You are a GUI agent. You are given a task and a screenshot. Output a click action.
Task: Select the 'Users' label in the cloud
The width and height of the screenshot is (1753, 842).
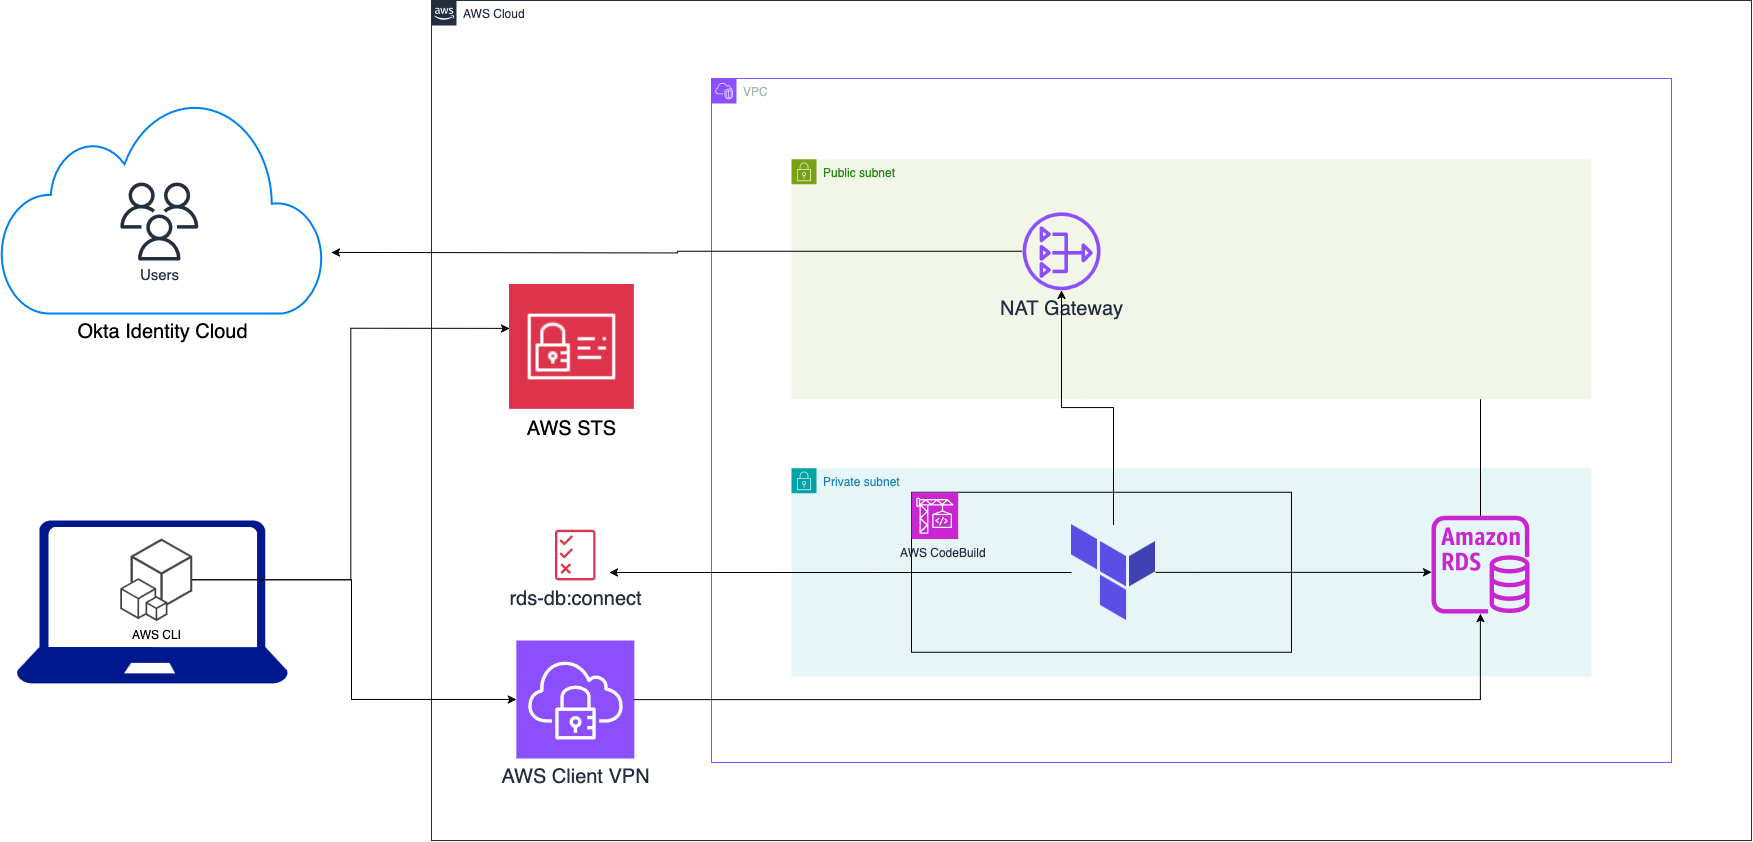click(159, 275)
